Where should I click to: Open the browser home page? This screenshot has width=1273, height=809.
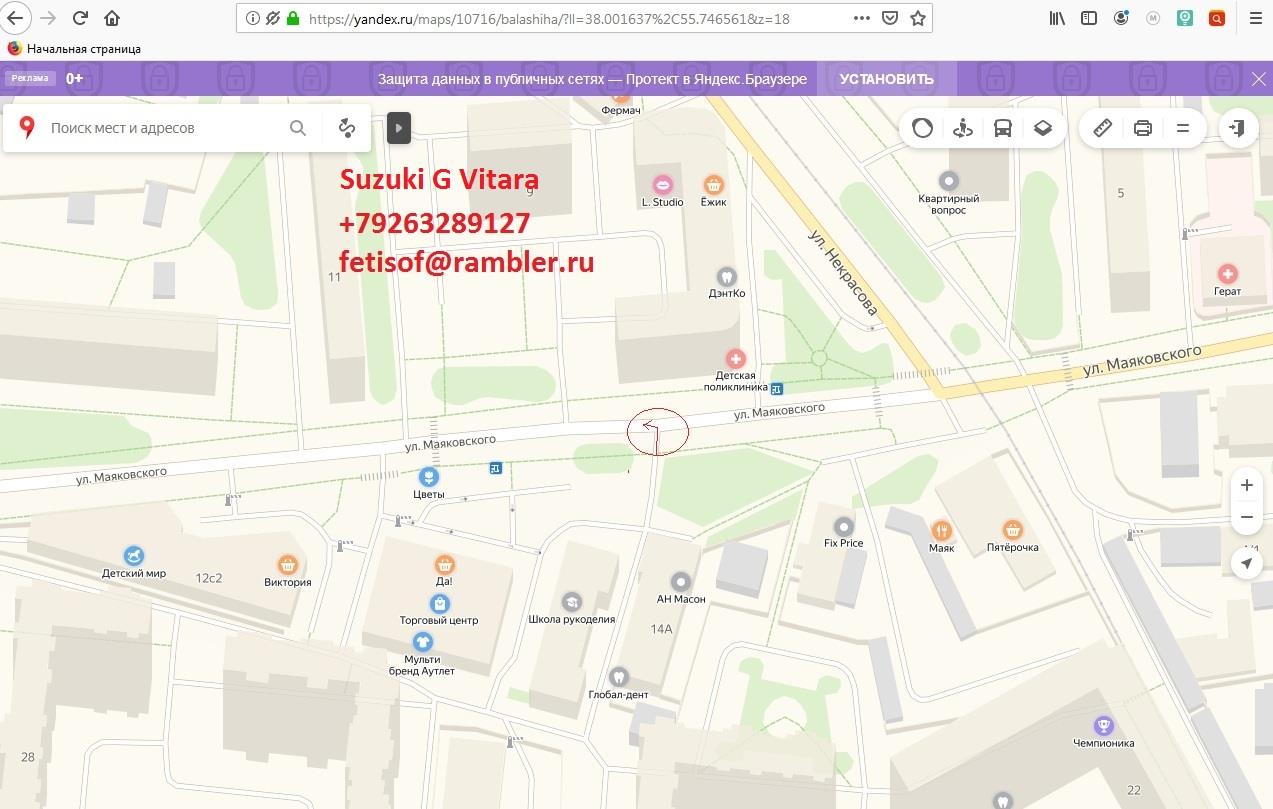point(112,18)
